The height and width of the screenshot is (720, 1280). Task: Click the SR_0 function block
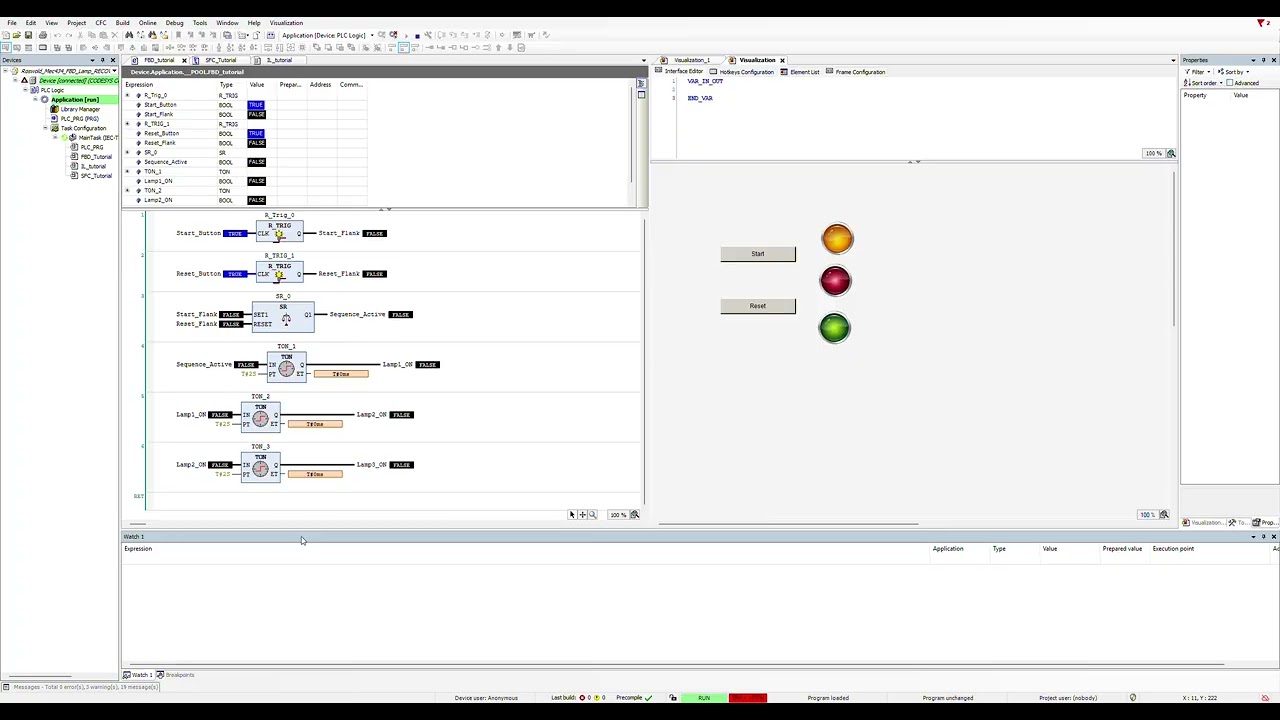[283, 316]
